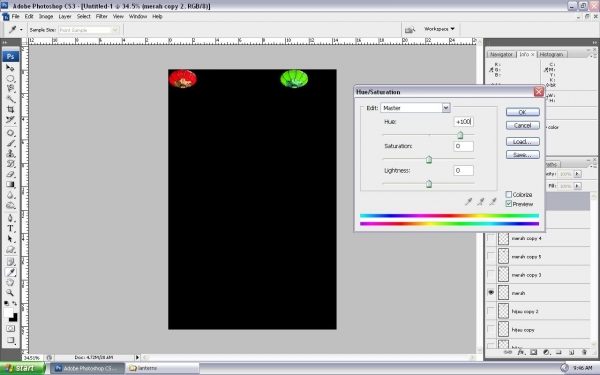Viewport: 600px width, 375px height.
Task: Show the hijau copy layer
Action: point(491,329)
